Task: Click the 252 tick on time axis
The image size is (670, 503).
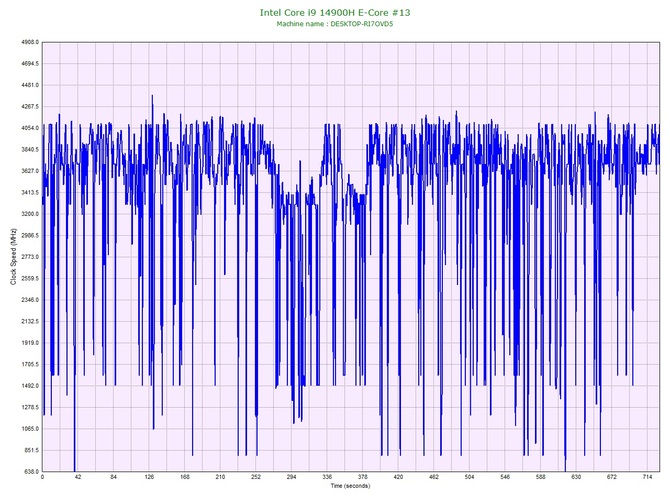Action: [256, 477]
